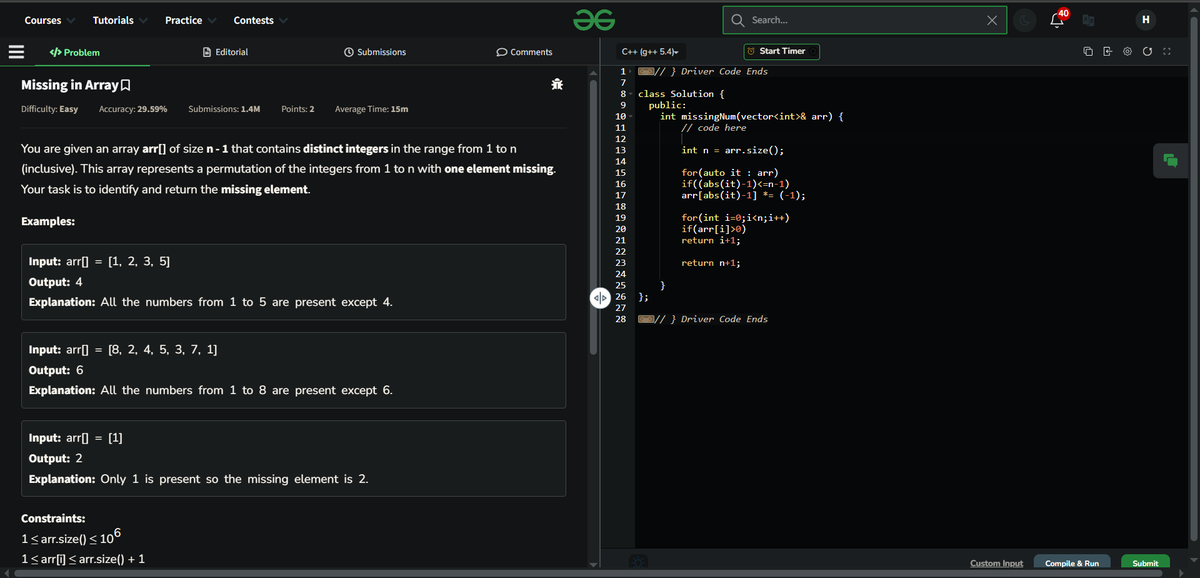Click the Submissions: 1.4M text
This screenshot has height=578, width=1200.
[x=224, y=109]
